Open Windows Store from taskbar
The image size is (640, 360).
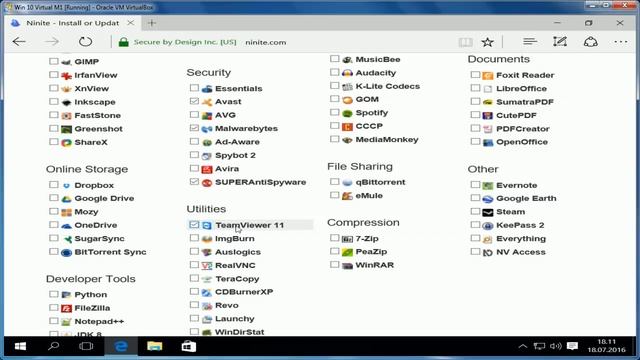[189, 347]
